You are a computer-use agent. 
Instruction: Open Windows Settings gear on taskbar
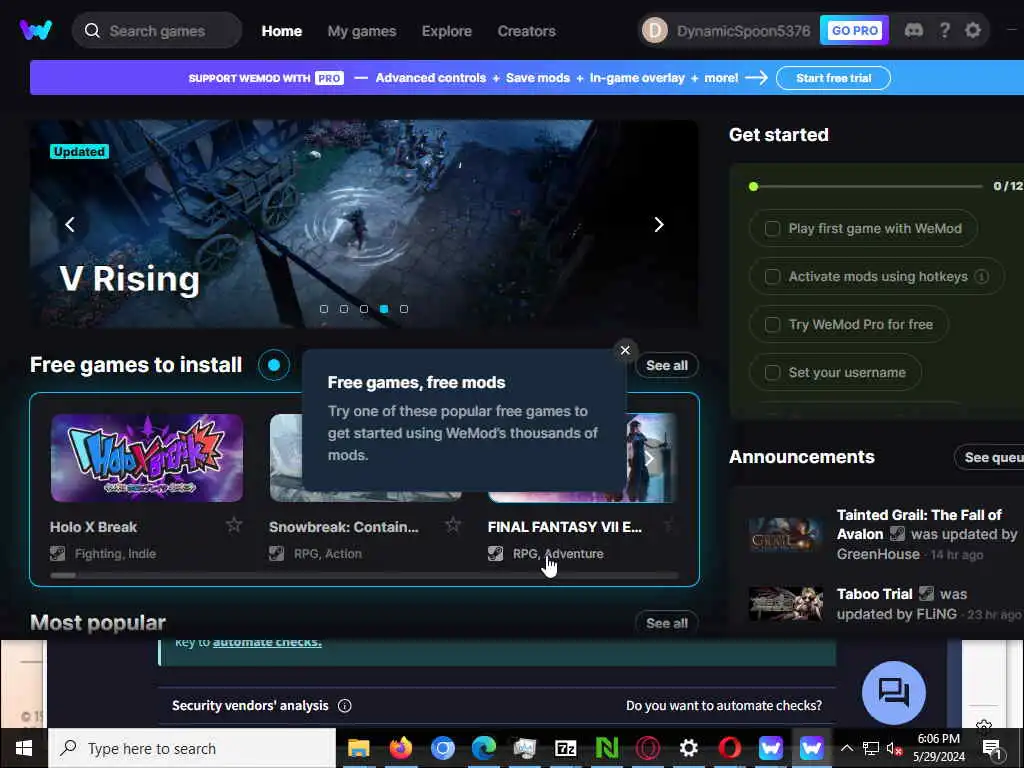(x=688, y=748)
